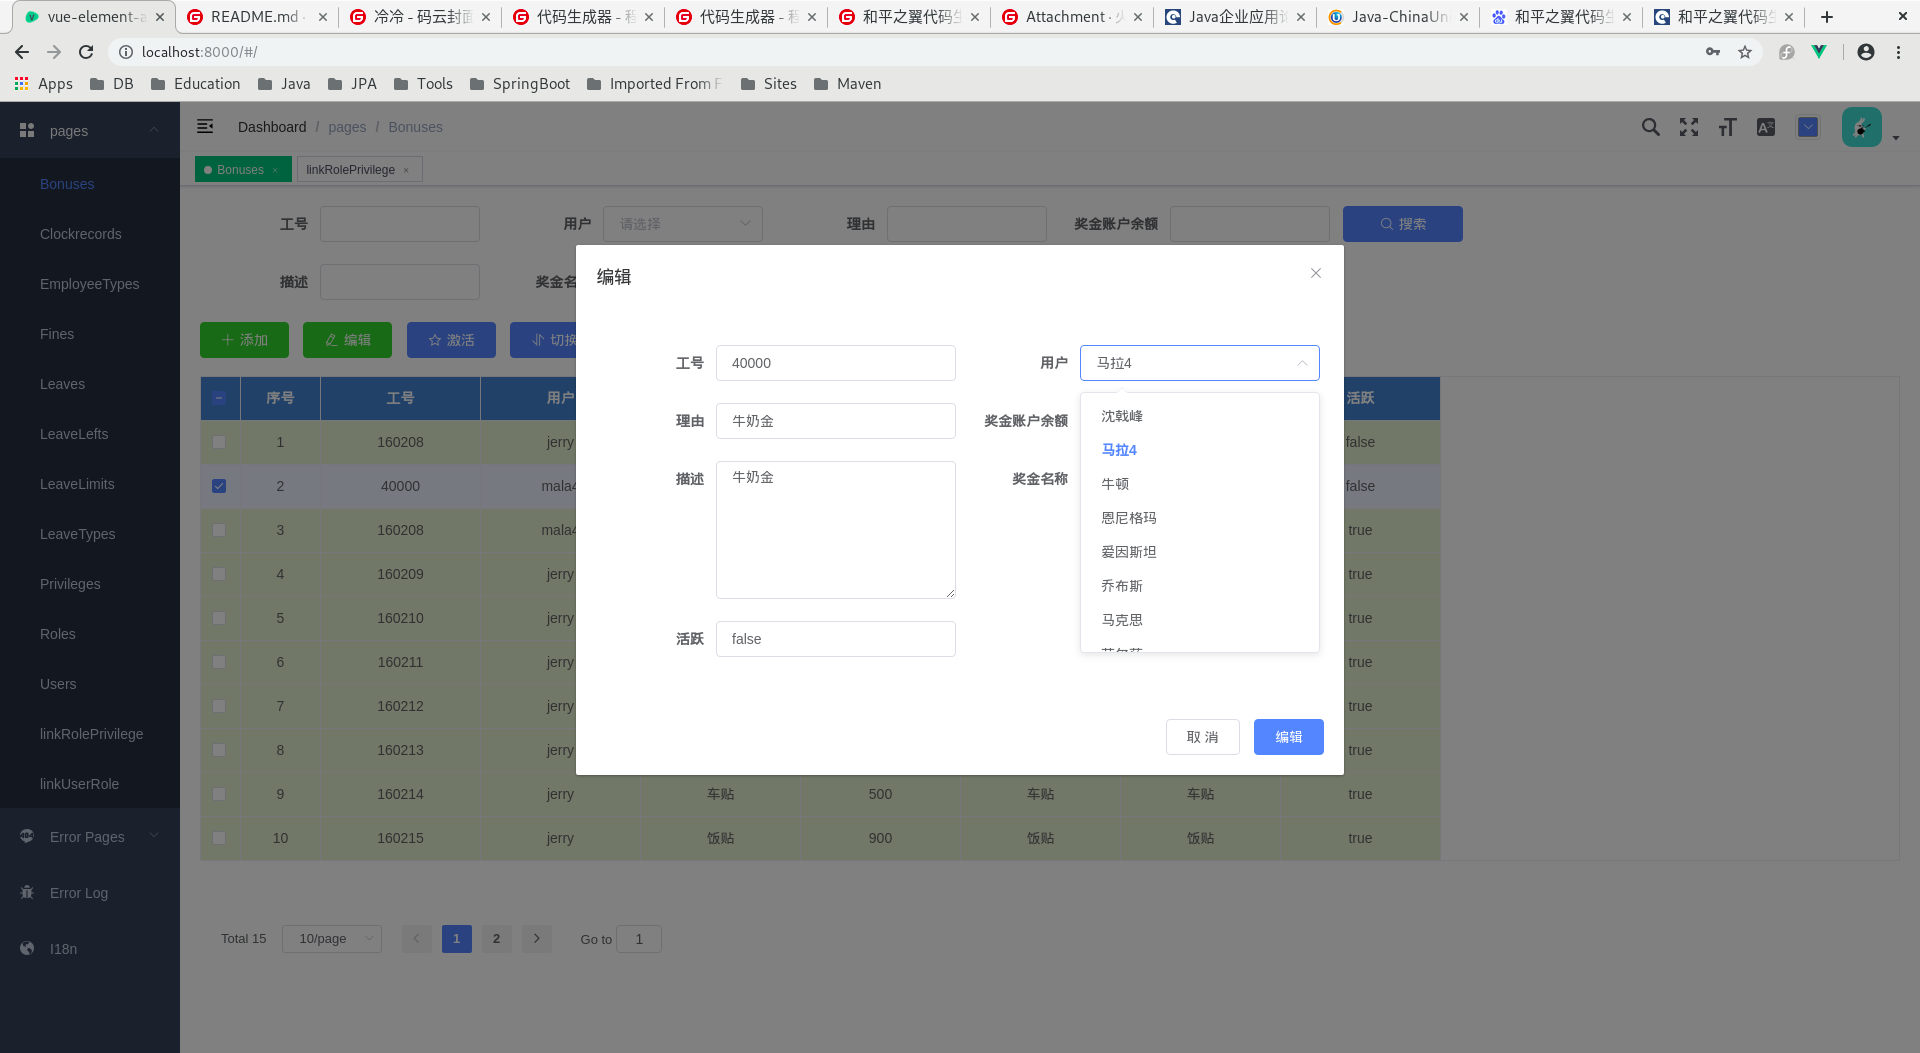Switch to the linkRolePrivilege tab
This screenshot has width=1920, height=1053.
pos(352,169)
